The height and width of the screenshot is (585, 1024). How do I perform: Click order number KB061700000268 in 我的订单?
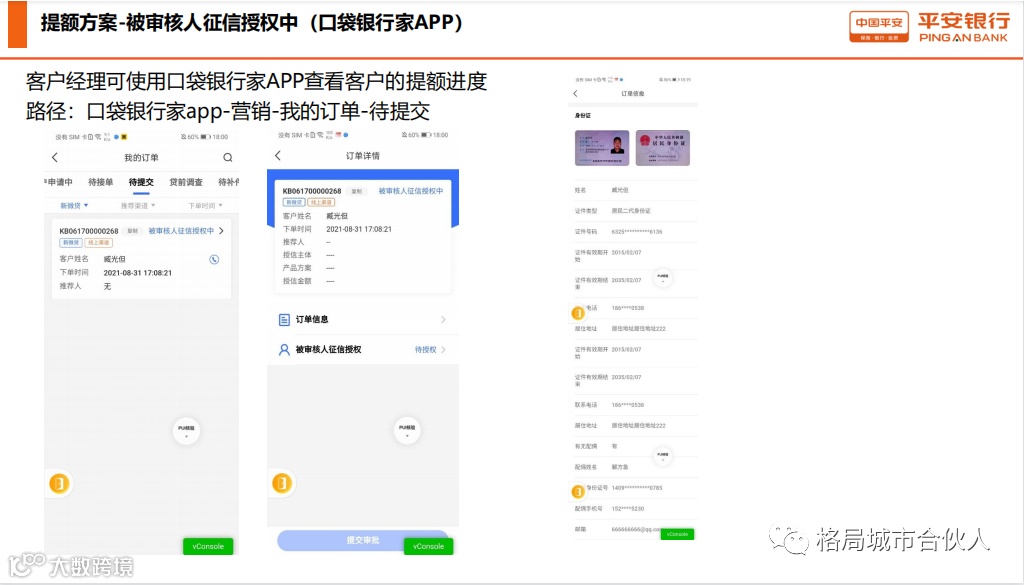tap(89, 231)
